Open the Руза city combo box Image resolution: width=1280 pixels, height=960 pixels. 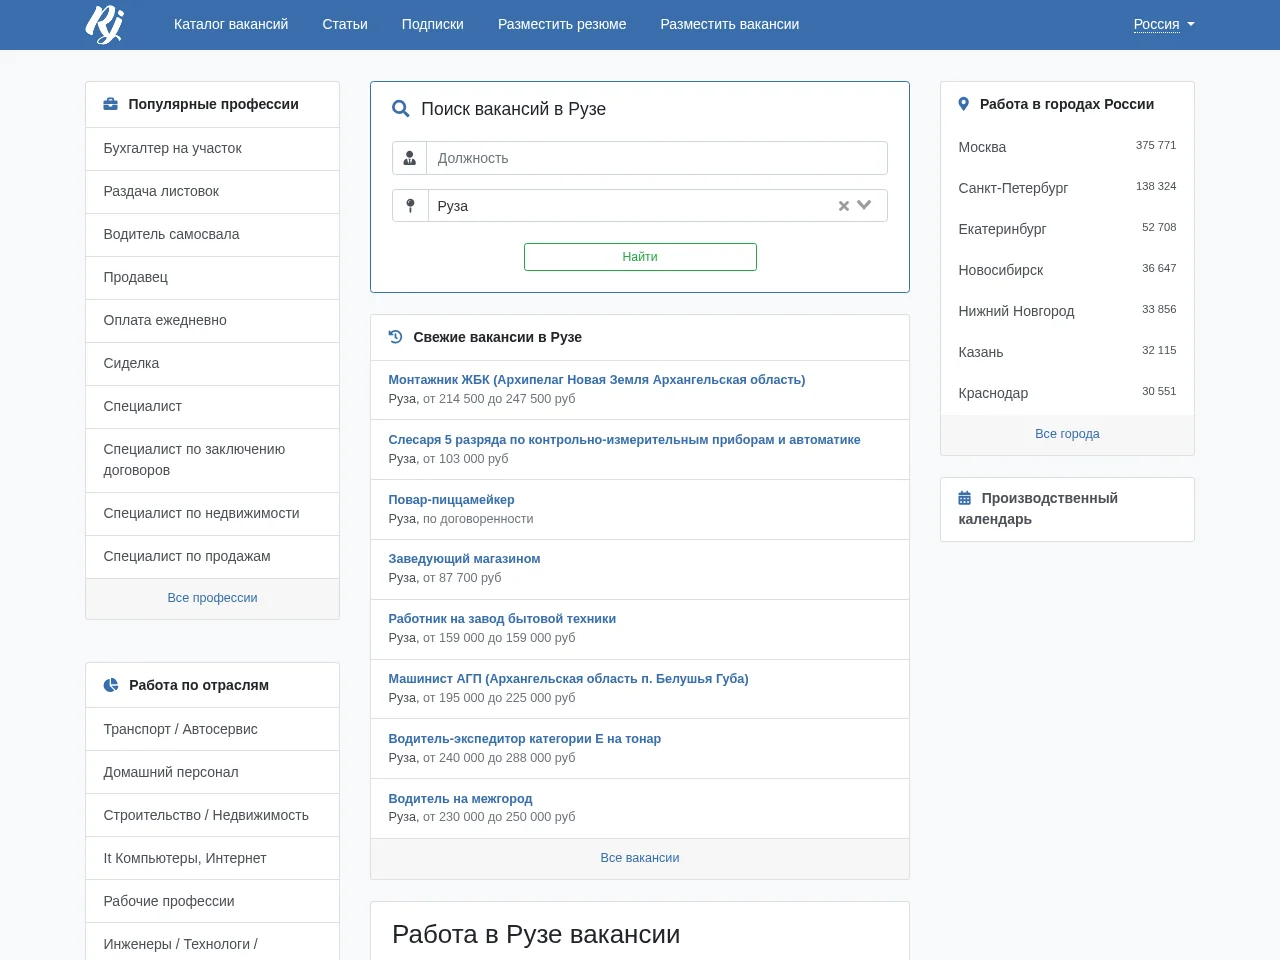pos(657,206)
